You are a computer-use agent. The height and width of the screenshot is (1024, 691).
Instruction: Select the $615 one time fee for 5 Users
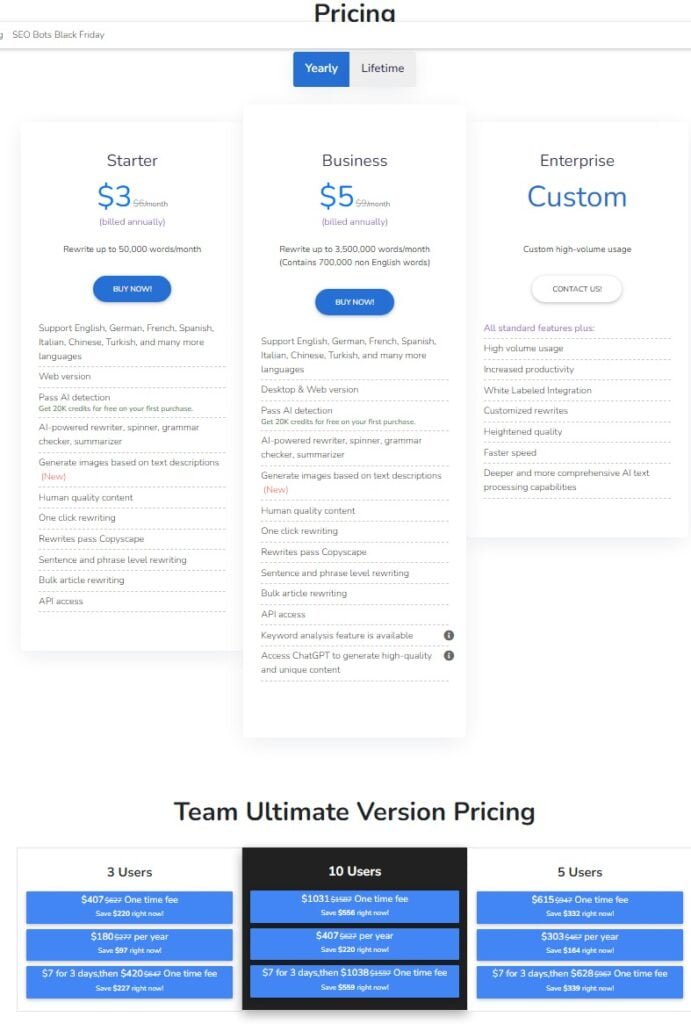click(x=577, y=906)
